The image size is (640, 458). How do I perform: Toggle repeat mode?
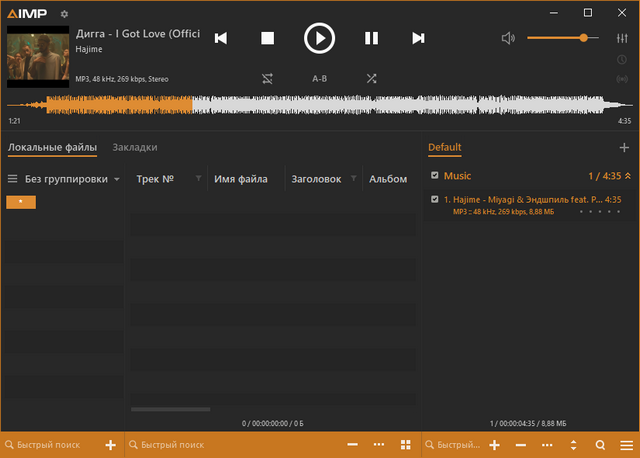[x=267, y=77]
